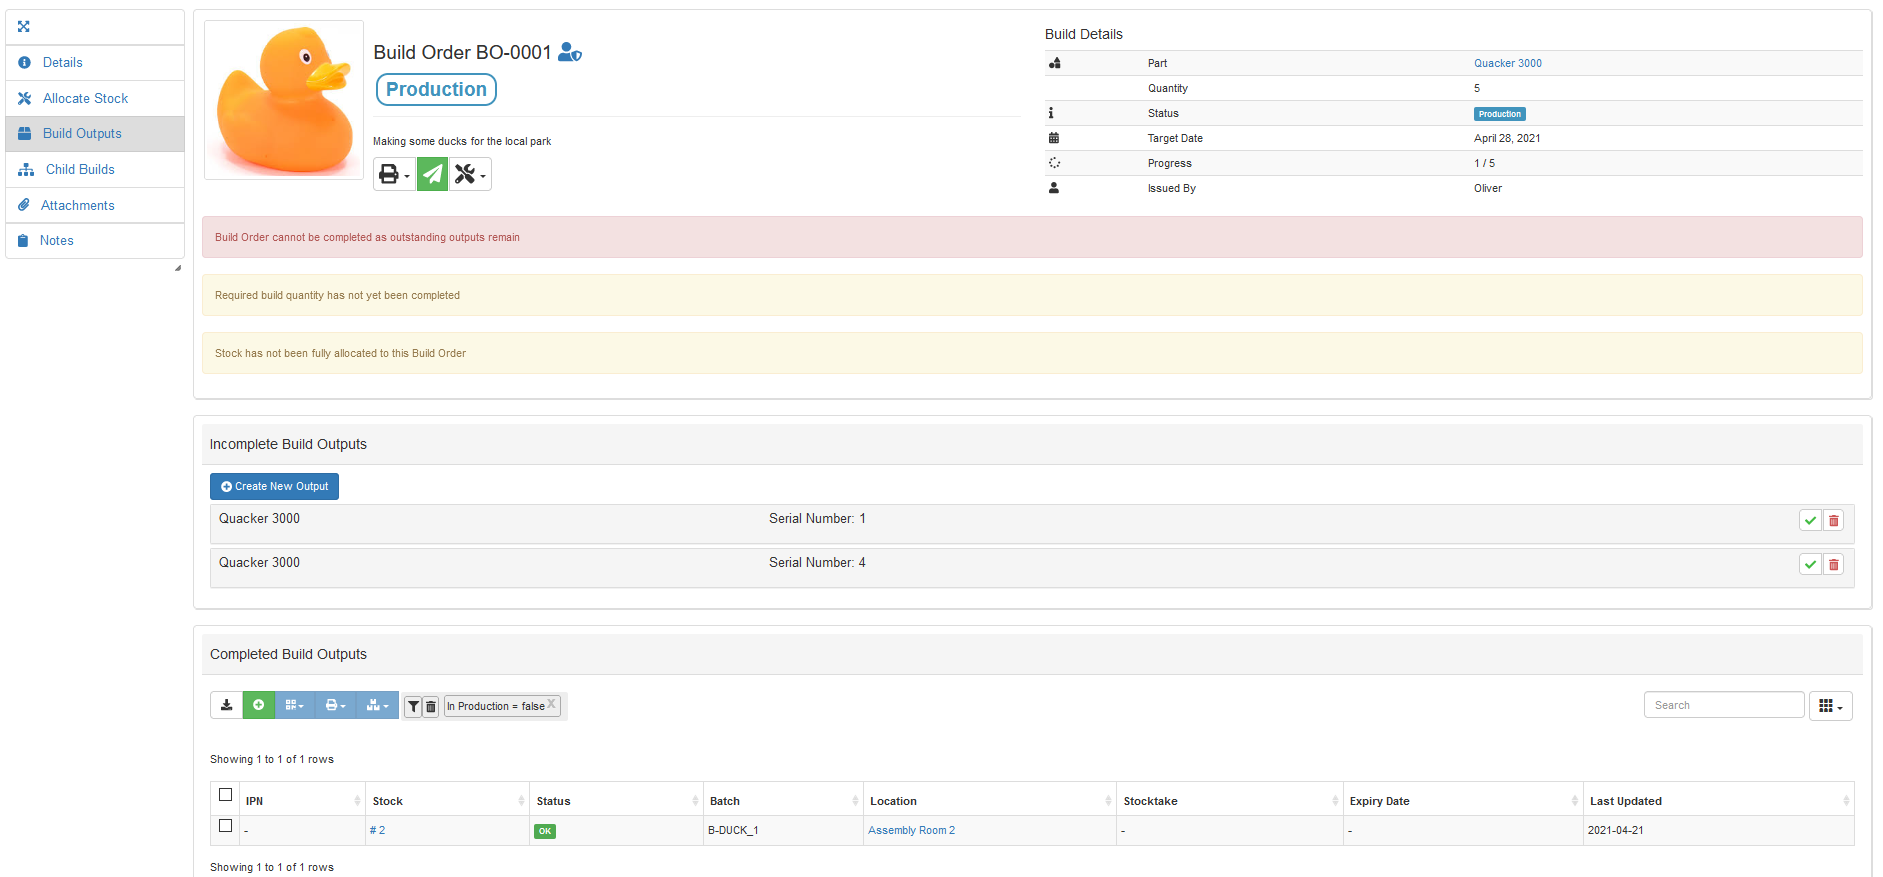Check the row checkbox for stock #2
Viewport: 1883px width, 877px height.
(226, 826)
